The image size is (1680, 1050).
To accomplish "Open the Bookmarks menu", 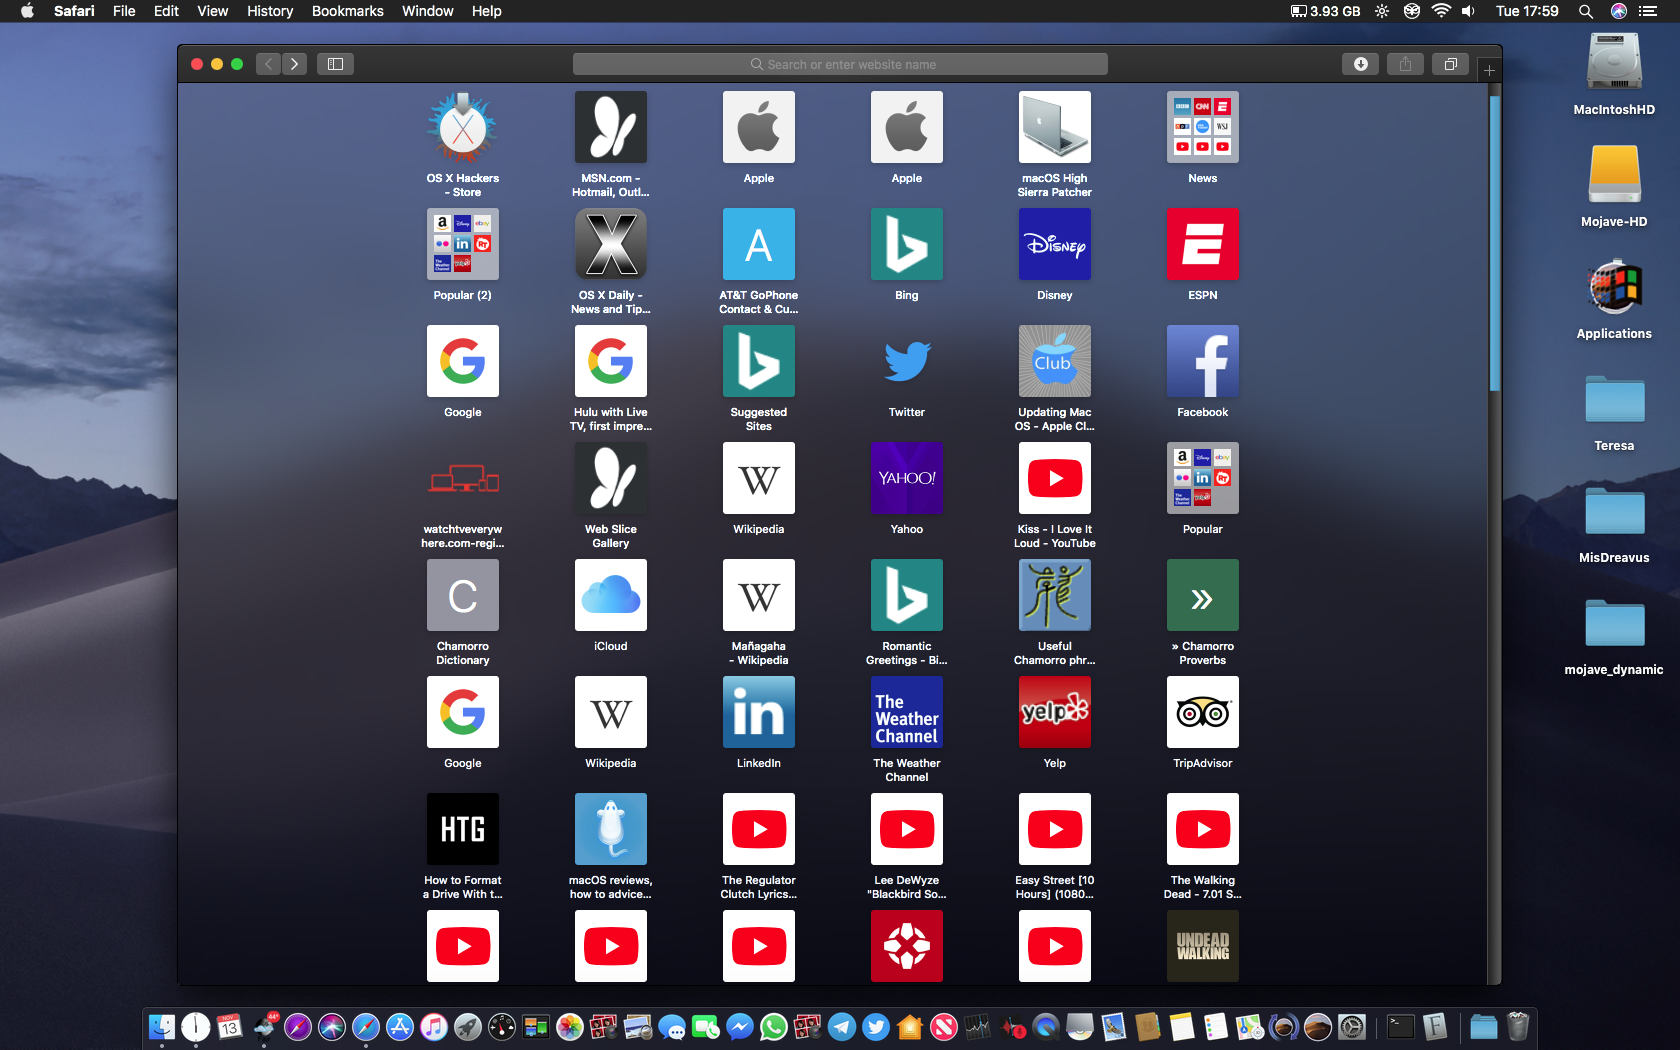I will pos(348,11).
